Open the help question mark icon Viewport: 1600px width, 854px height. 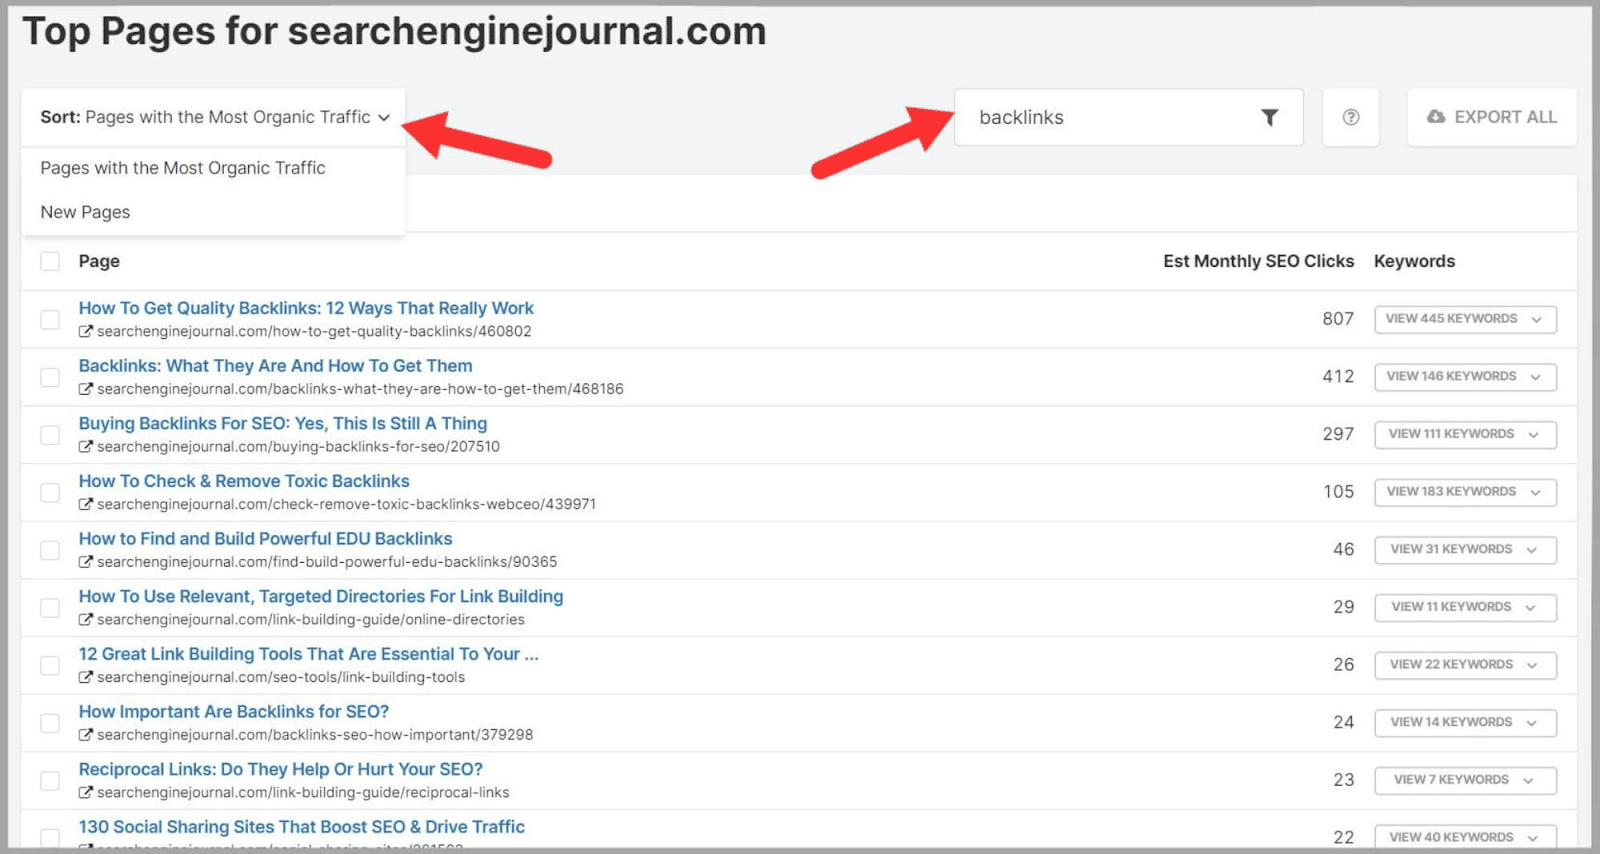tap(1350, 118)
